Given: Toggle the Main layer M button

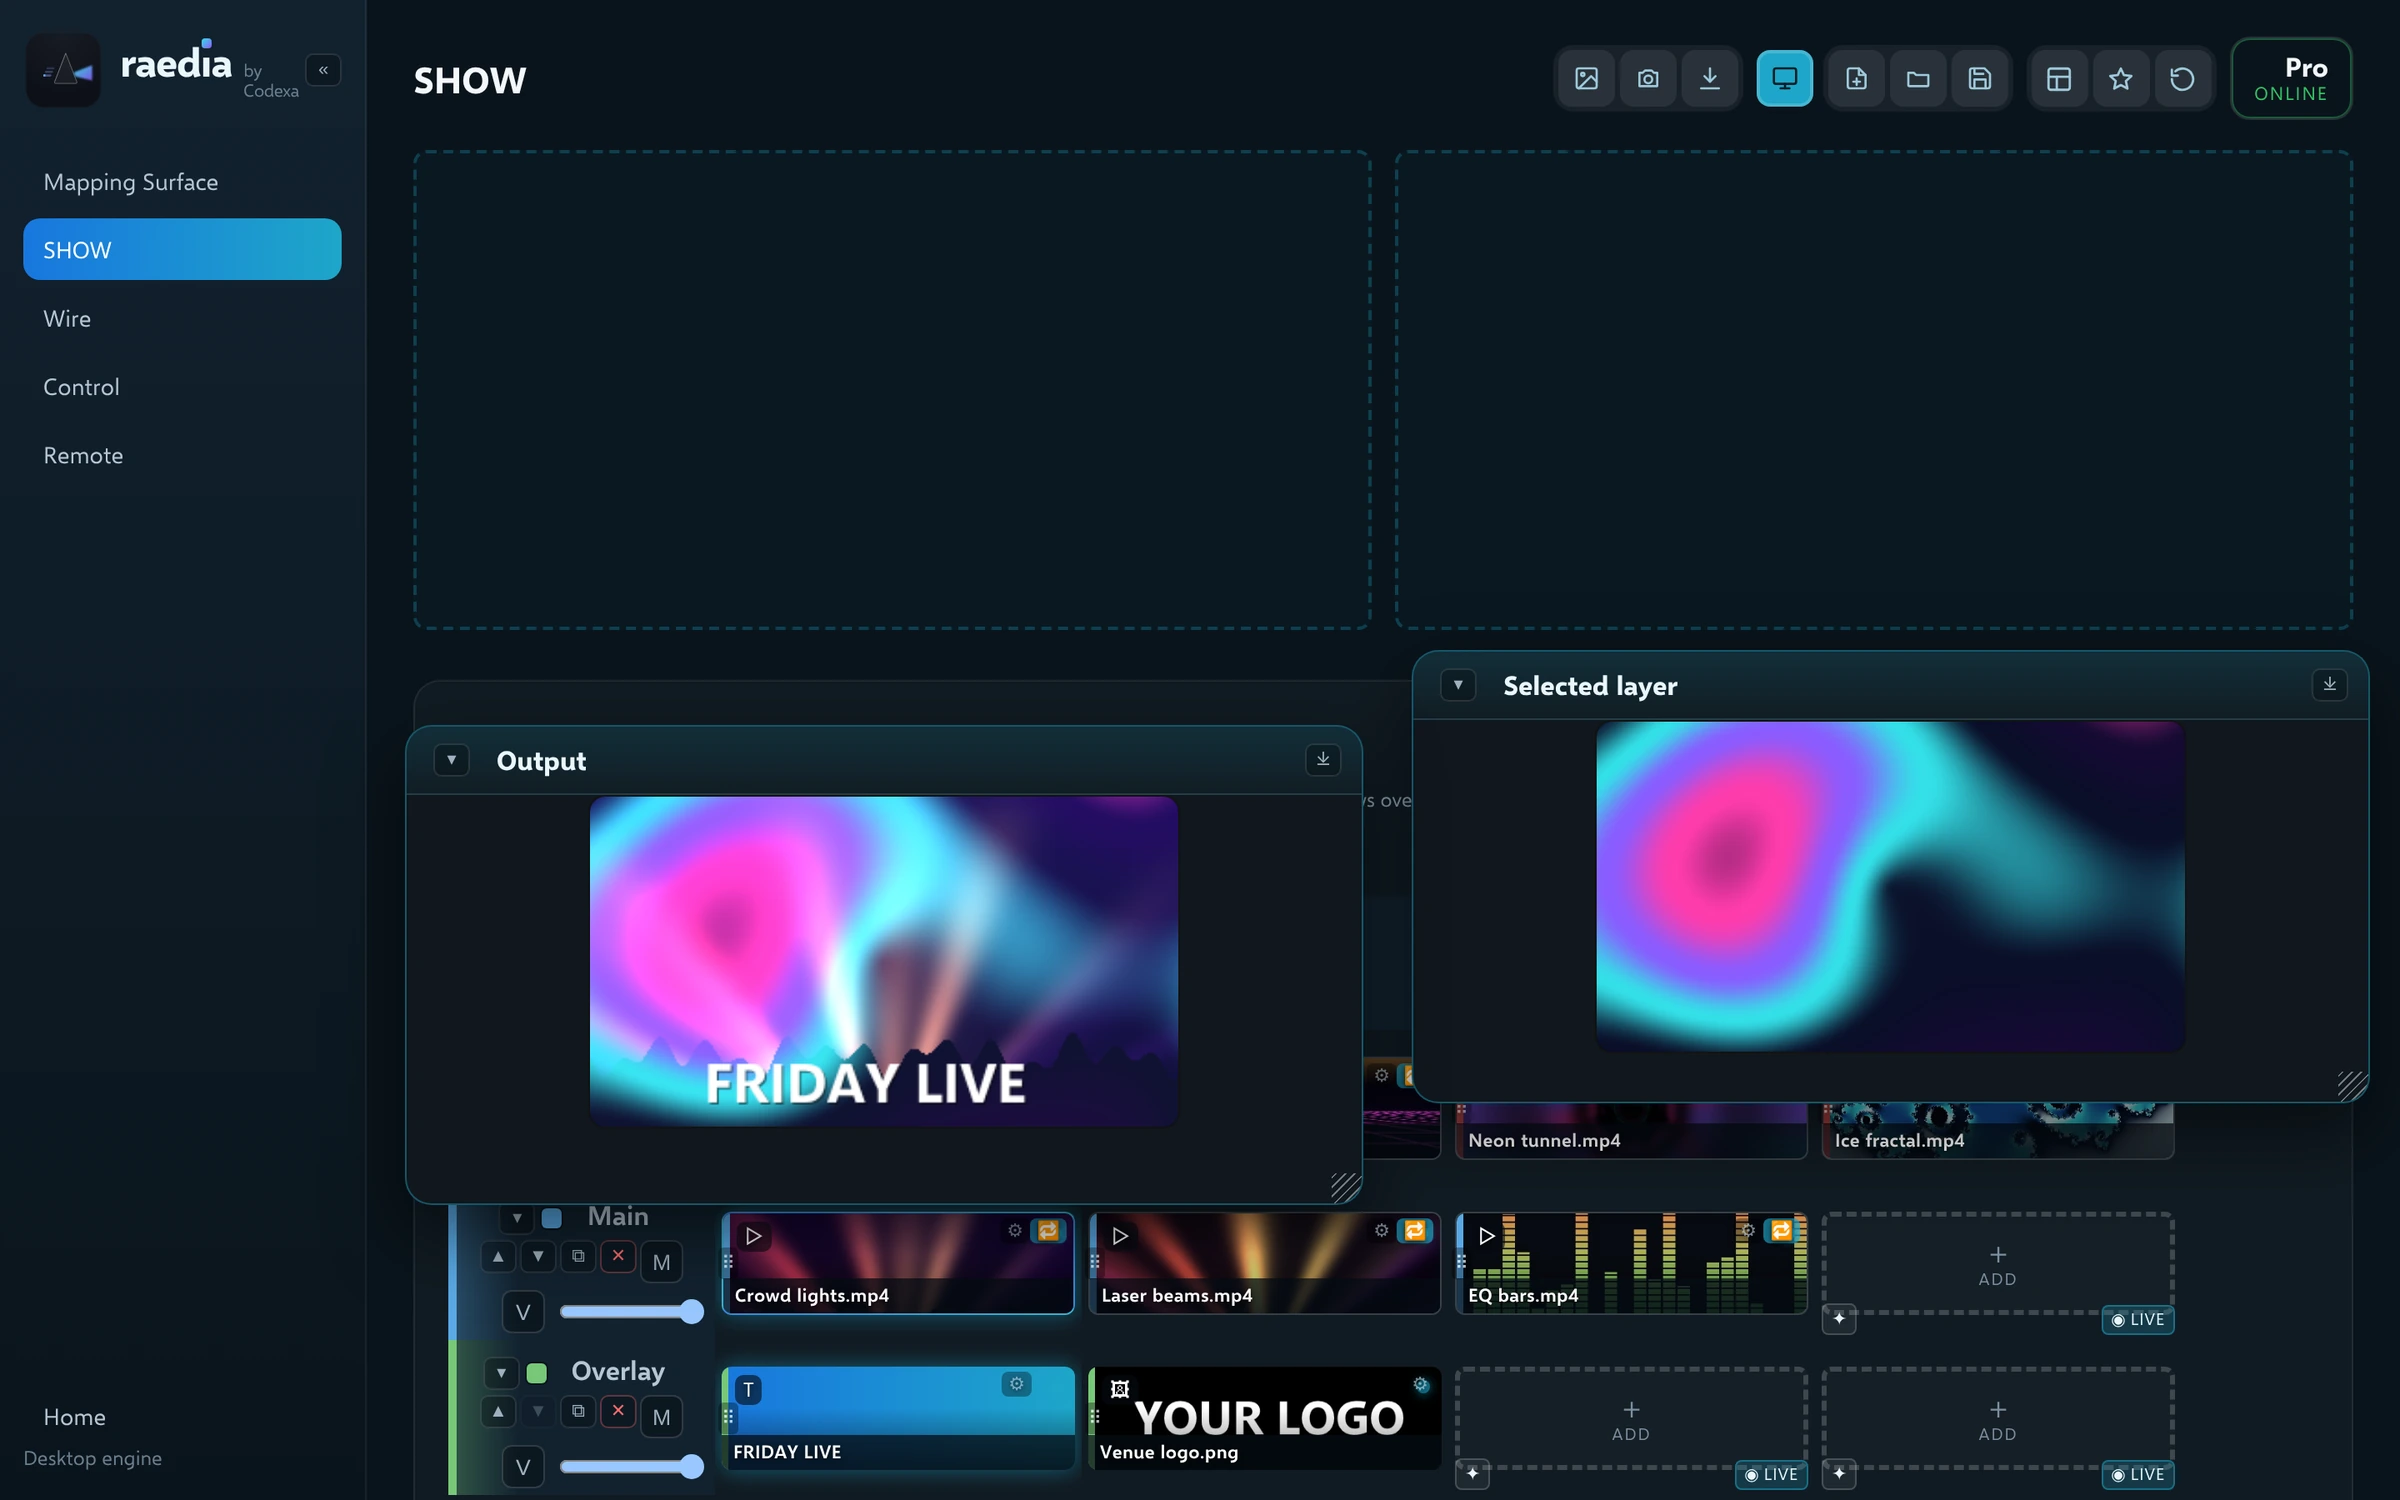Looking at the screenshot, I should pyautogui.click(x=661, y=1262).
